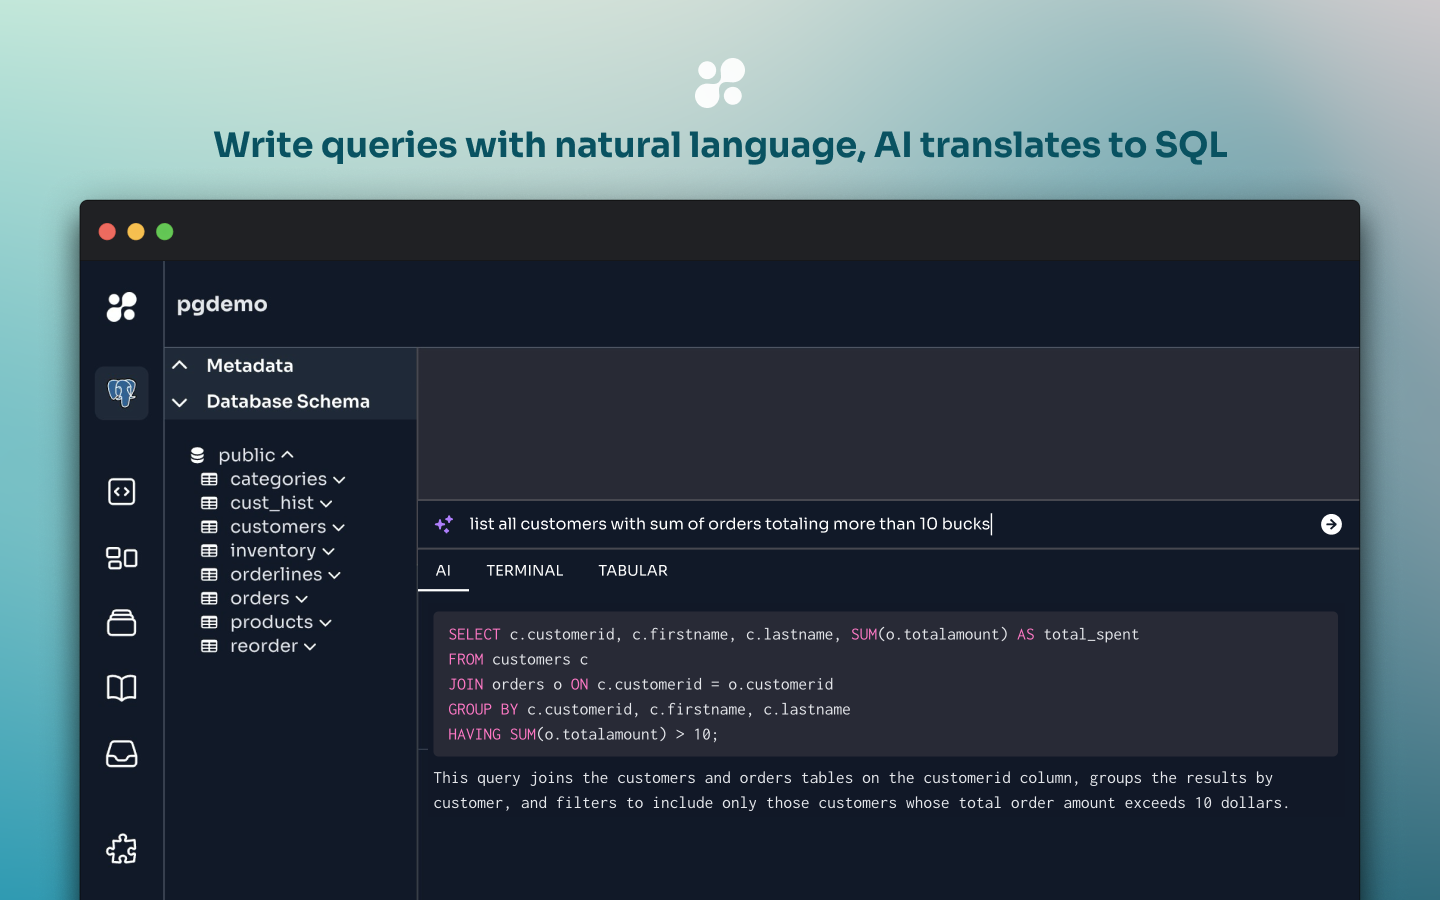This screenshot has height=900, width=1440.
Task: Open the dashboard panel icon in sidebar
Action: click(x=121, y=558)
